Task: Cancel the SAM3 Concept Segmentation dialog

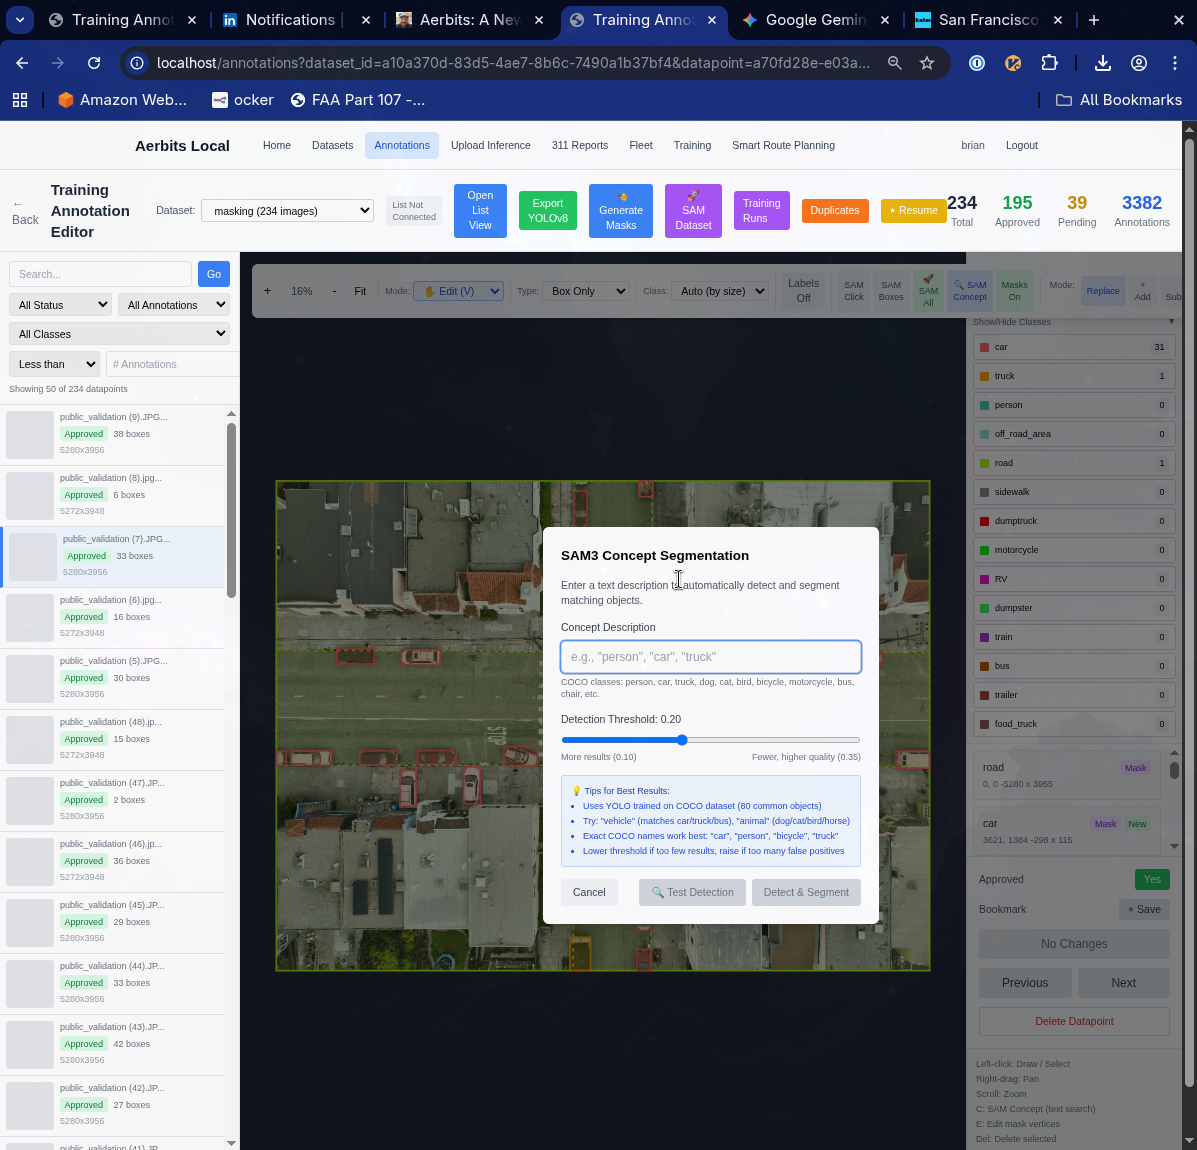Action: click(x=589, y=892)
